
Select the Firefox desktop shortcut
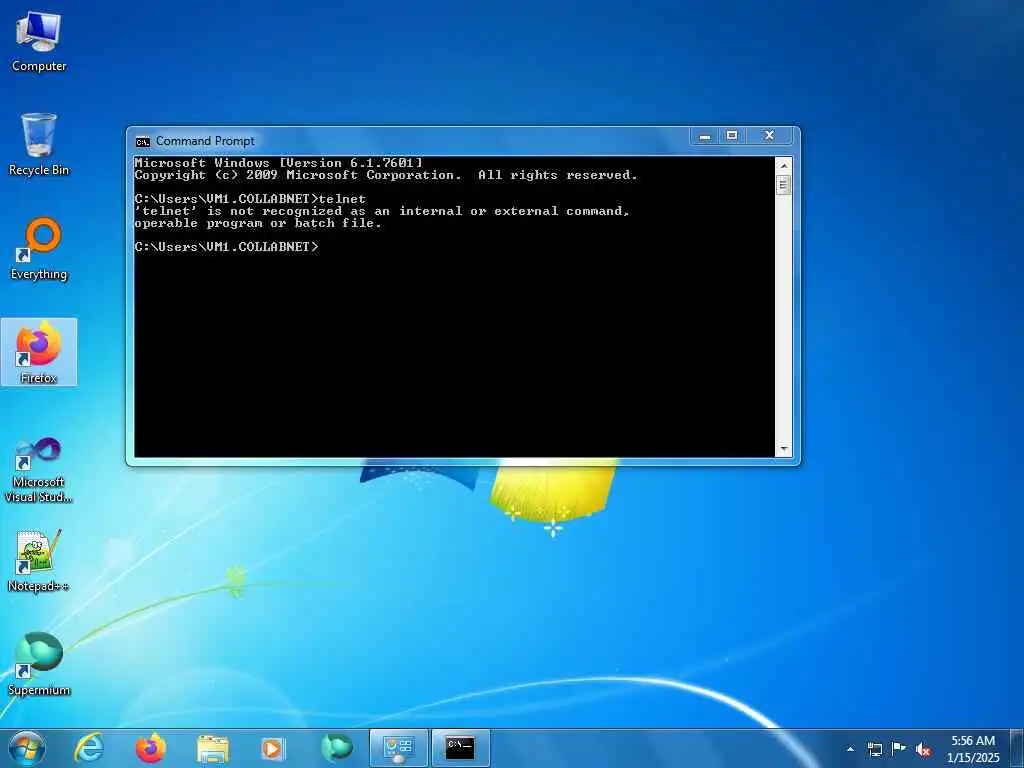[39, 353]
